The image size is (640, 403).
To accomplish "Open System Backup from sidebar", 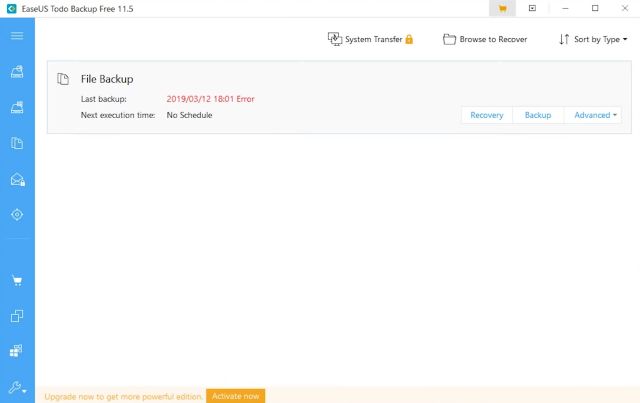I will click(17, 107).
